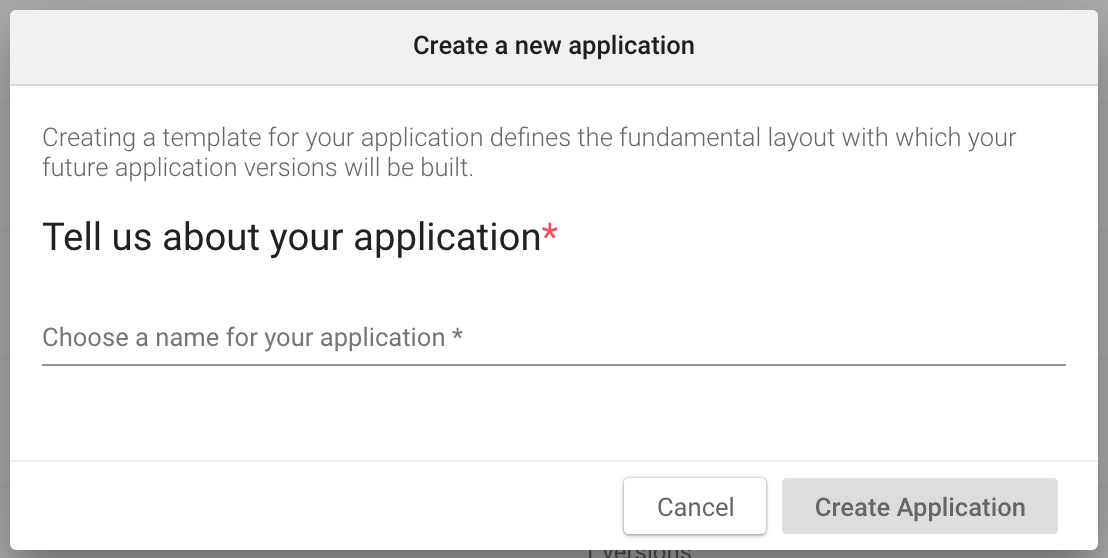Viewport: 1108px width, 558px height.
Task: Click the dimmed backdrop left of the dialog
Action: (x=4, y=280)
